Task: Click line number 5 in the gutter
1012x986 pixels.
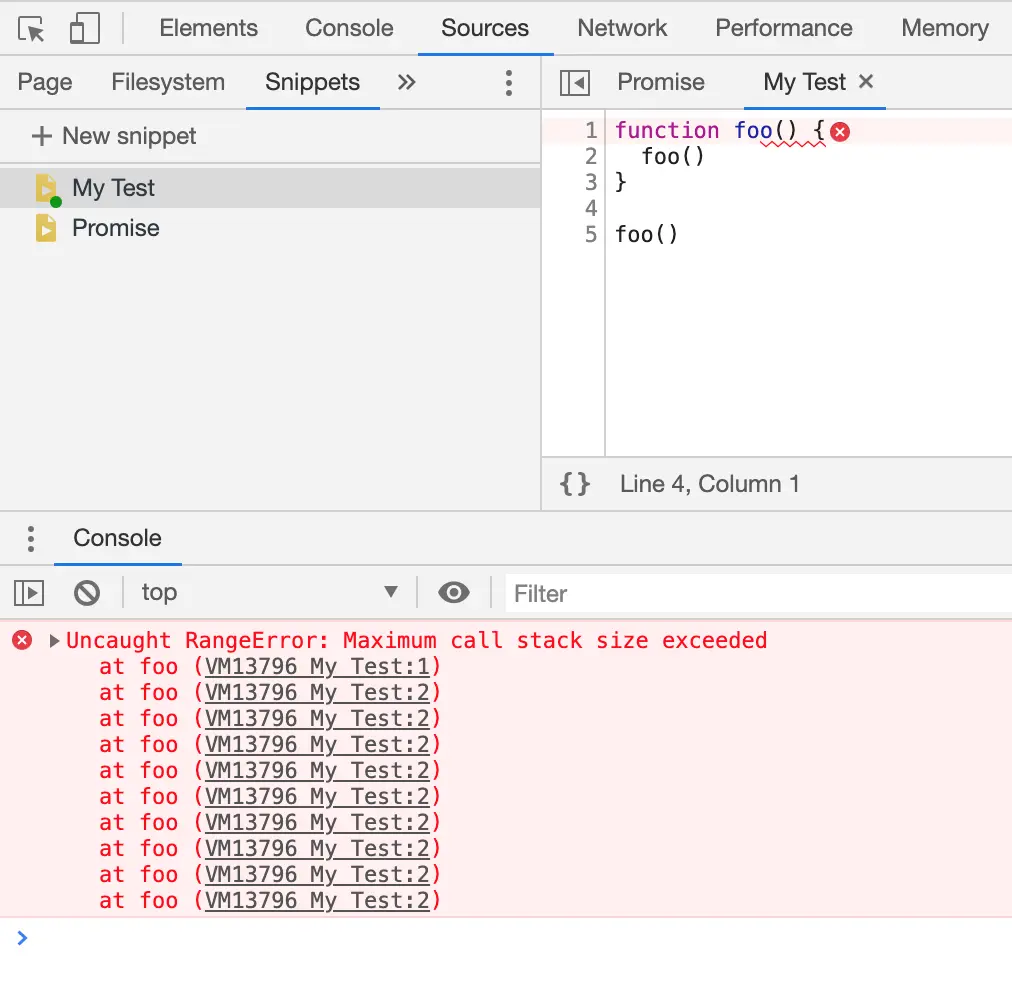Action: (x=591, y=234)
